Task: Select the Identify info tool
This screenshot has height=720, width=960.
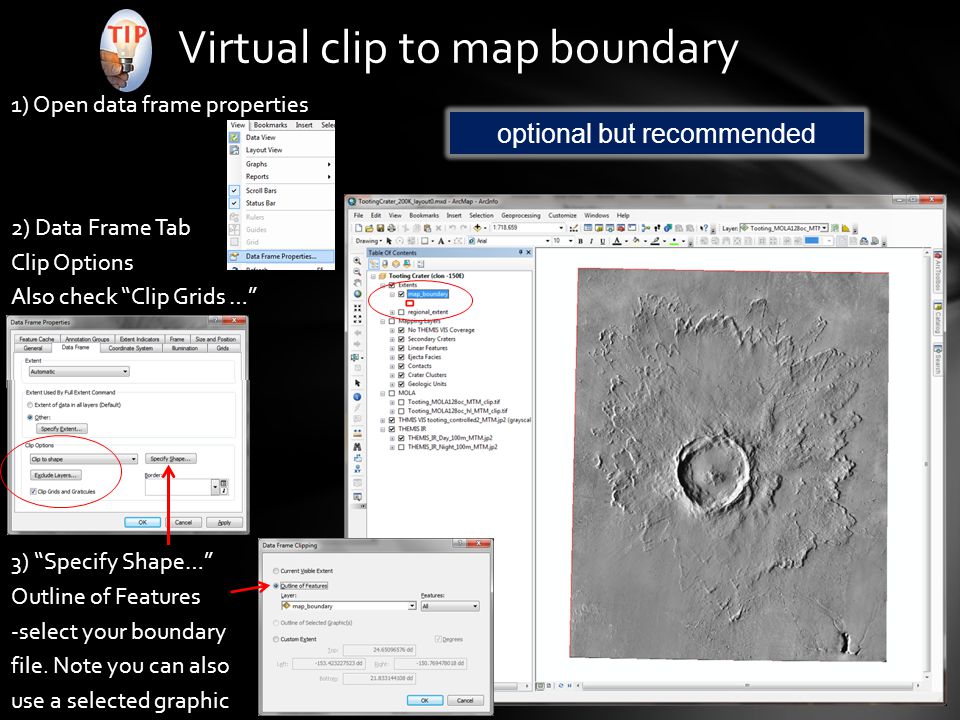Action: click(x=358, y=396)
